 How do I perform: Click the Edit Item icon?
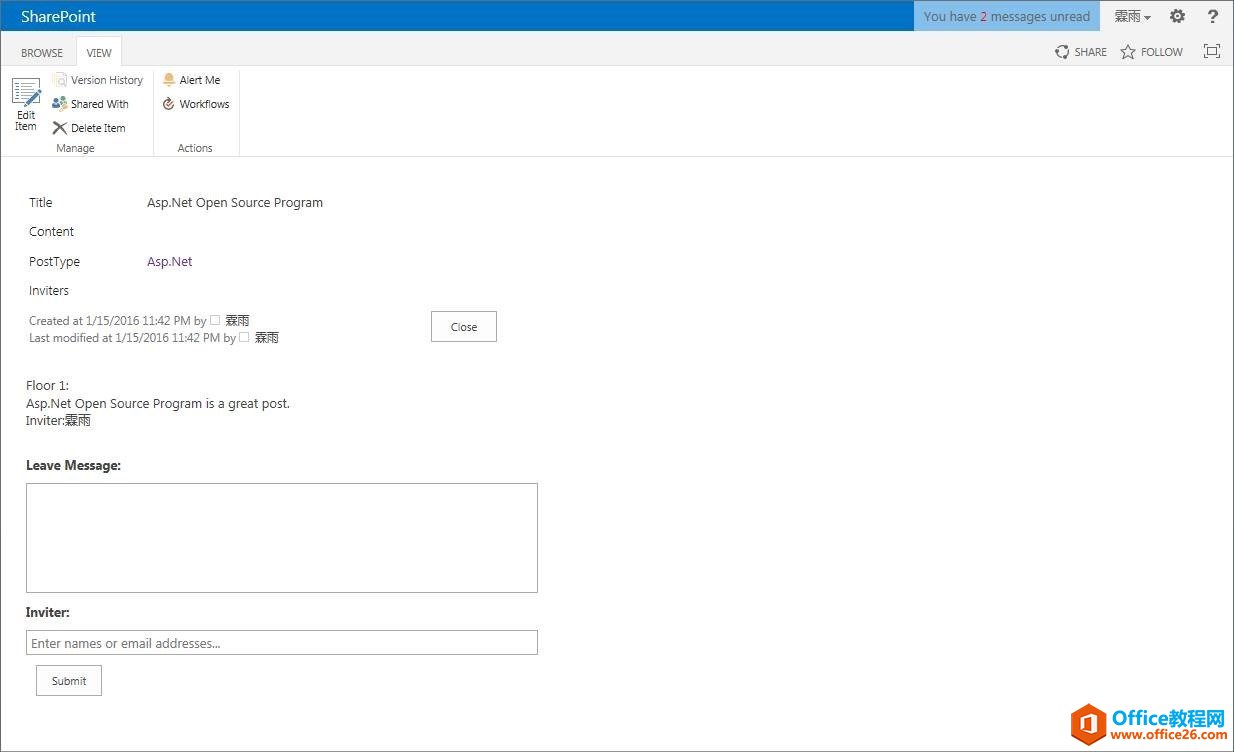pos(26,93)
